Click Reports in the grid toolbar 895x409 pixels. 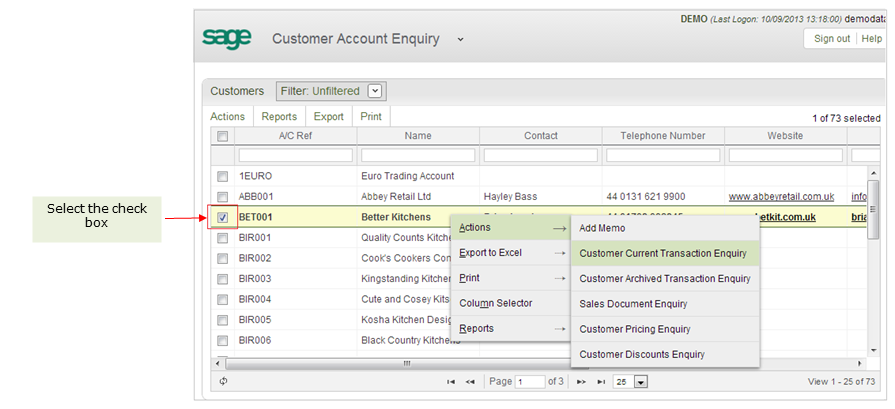[279, 116]
